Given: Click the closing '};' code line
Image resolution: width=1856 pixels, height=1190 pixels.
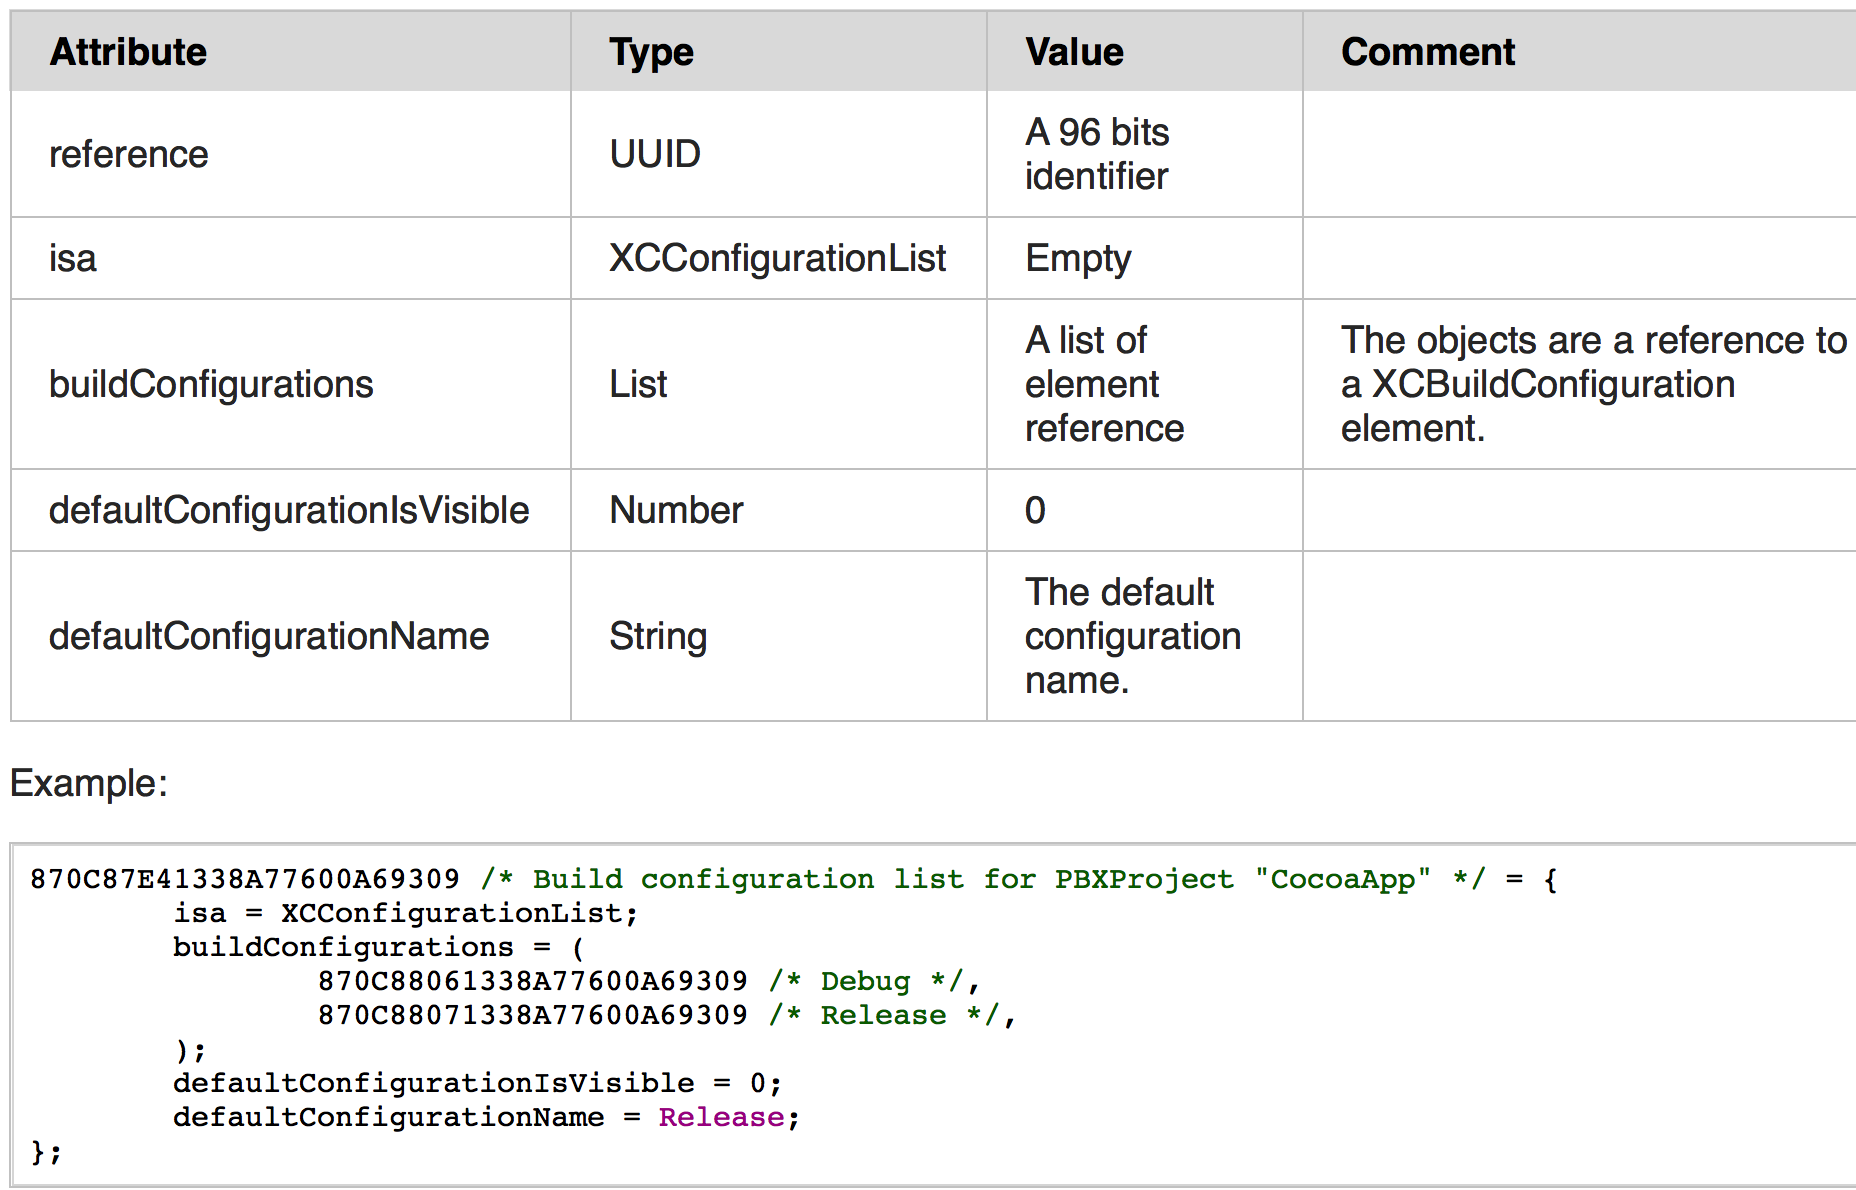Looking at the screenshot, I should pyautogui.click(x=46, y=1152).
